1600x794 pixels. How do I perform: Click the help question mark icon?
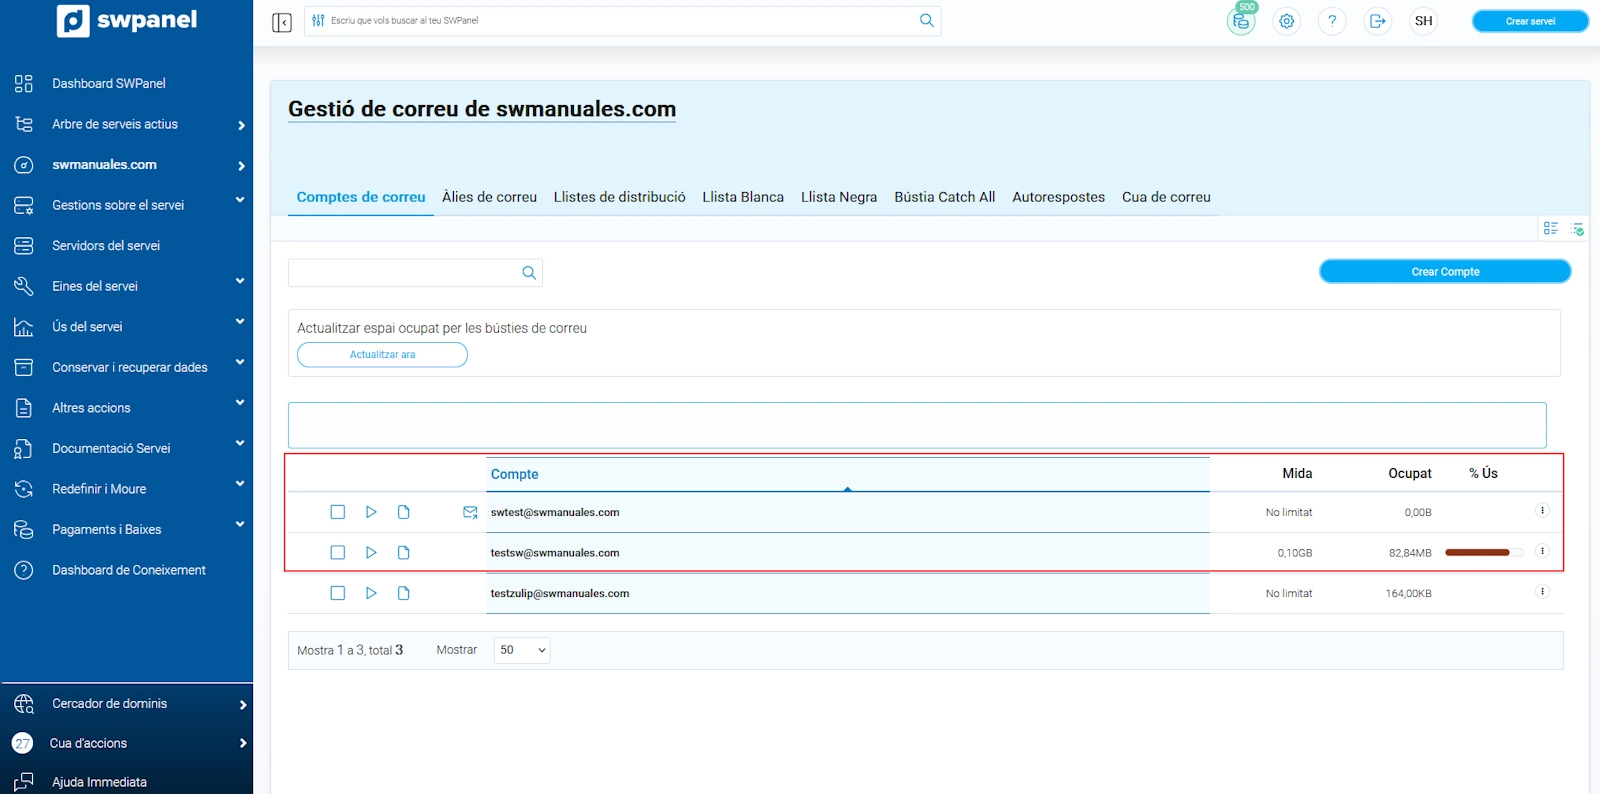pyautogui.click(x=1332, y=21)
